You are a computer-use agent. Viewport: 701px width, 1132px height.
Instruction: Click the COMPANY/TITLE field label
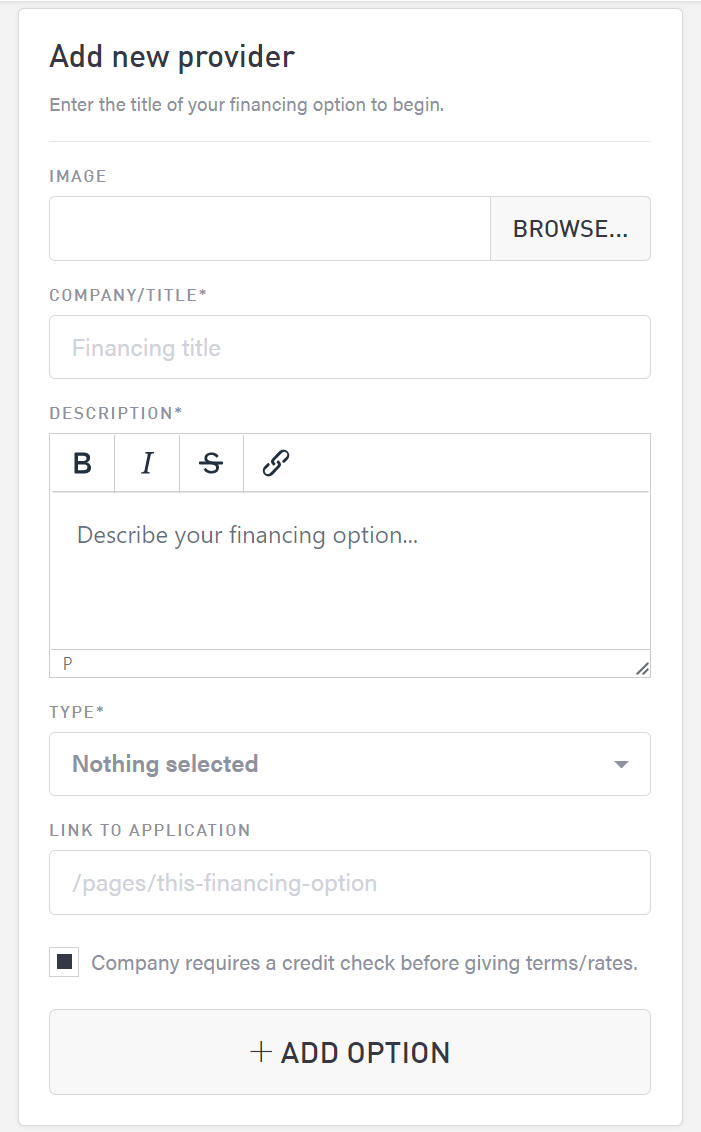(128, 295)
